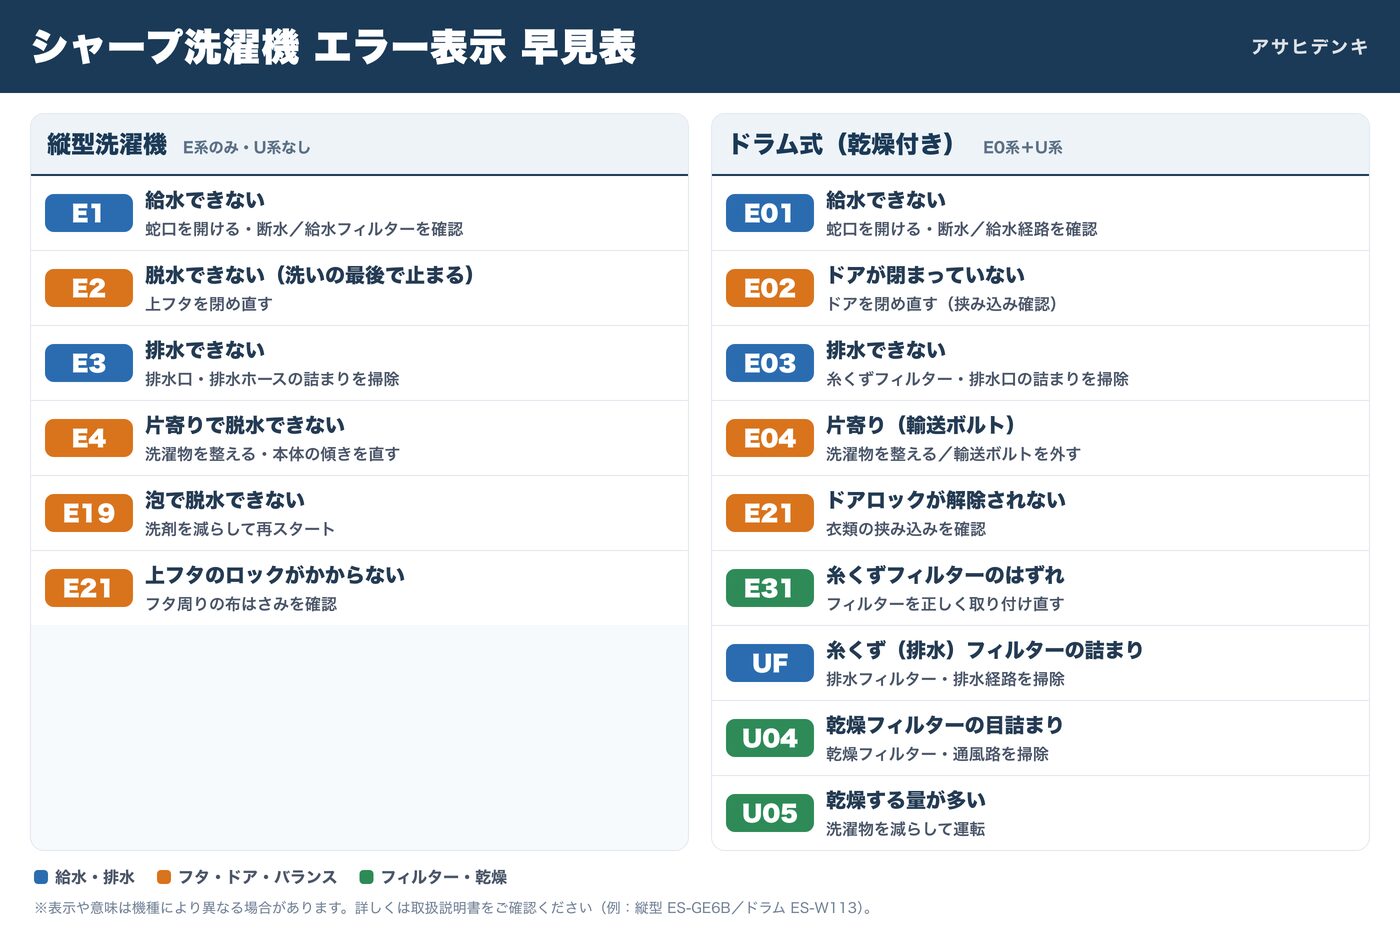Click 片寄りで脱水できない title

tap(245, 425)
